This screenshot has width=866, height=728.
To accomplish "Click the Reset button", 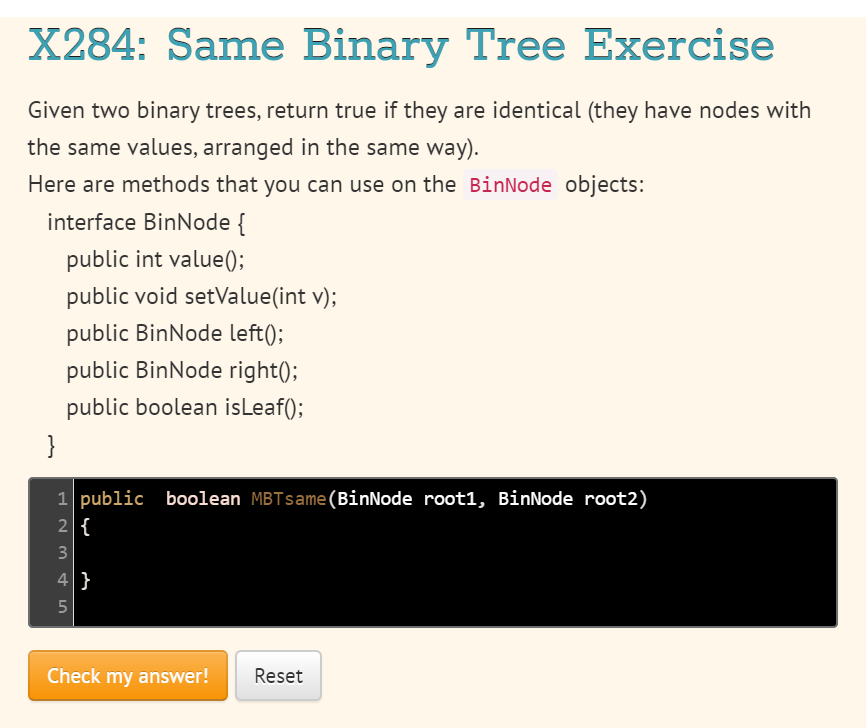I will [278, 676].
